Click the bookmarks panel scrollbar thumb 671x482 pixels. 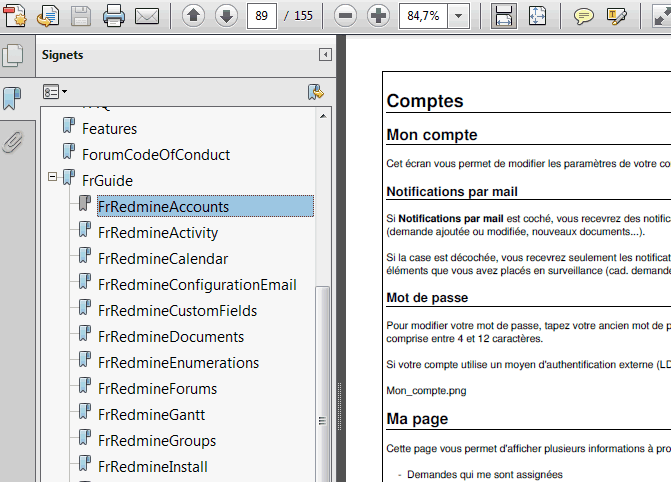[x=323, y=384]
